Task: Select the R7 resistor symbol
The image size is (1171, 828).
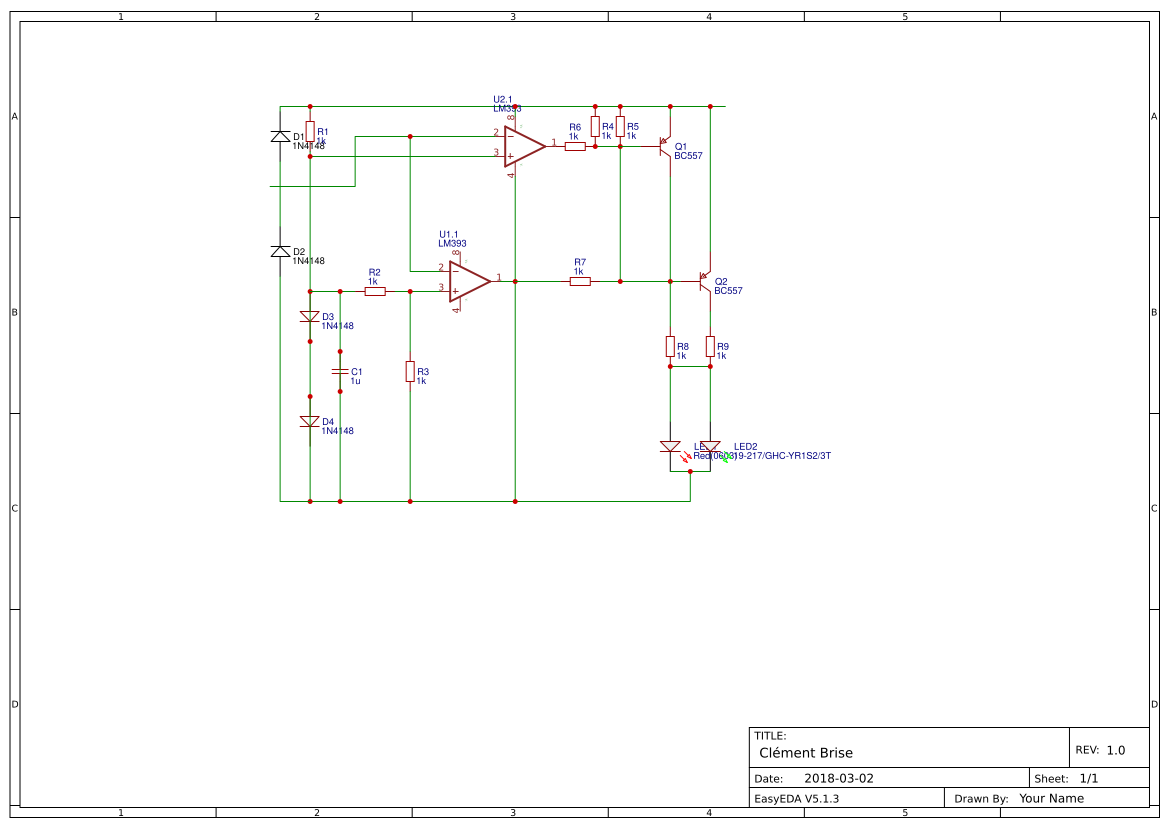Action: 580,282
